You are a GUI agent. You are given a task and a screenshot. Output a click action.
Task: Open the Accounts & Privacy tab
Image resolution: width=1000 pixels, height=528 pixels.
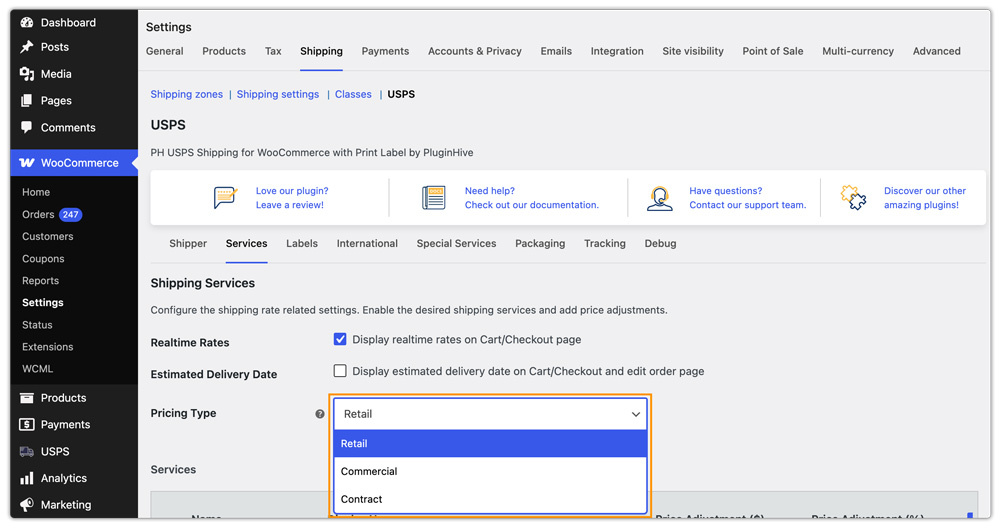(474, 51)
